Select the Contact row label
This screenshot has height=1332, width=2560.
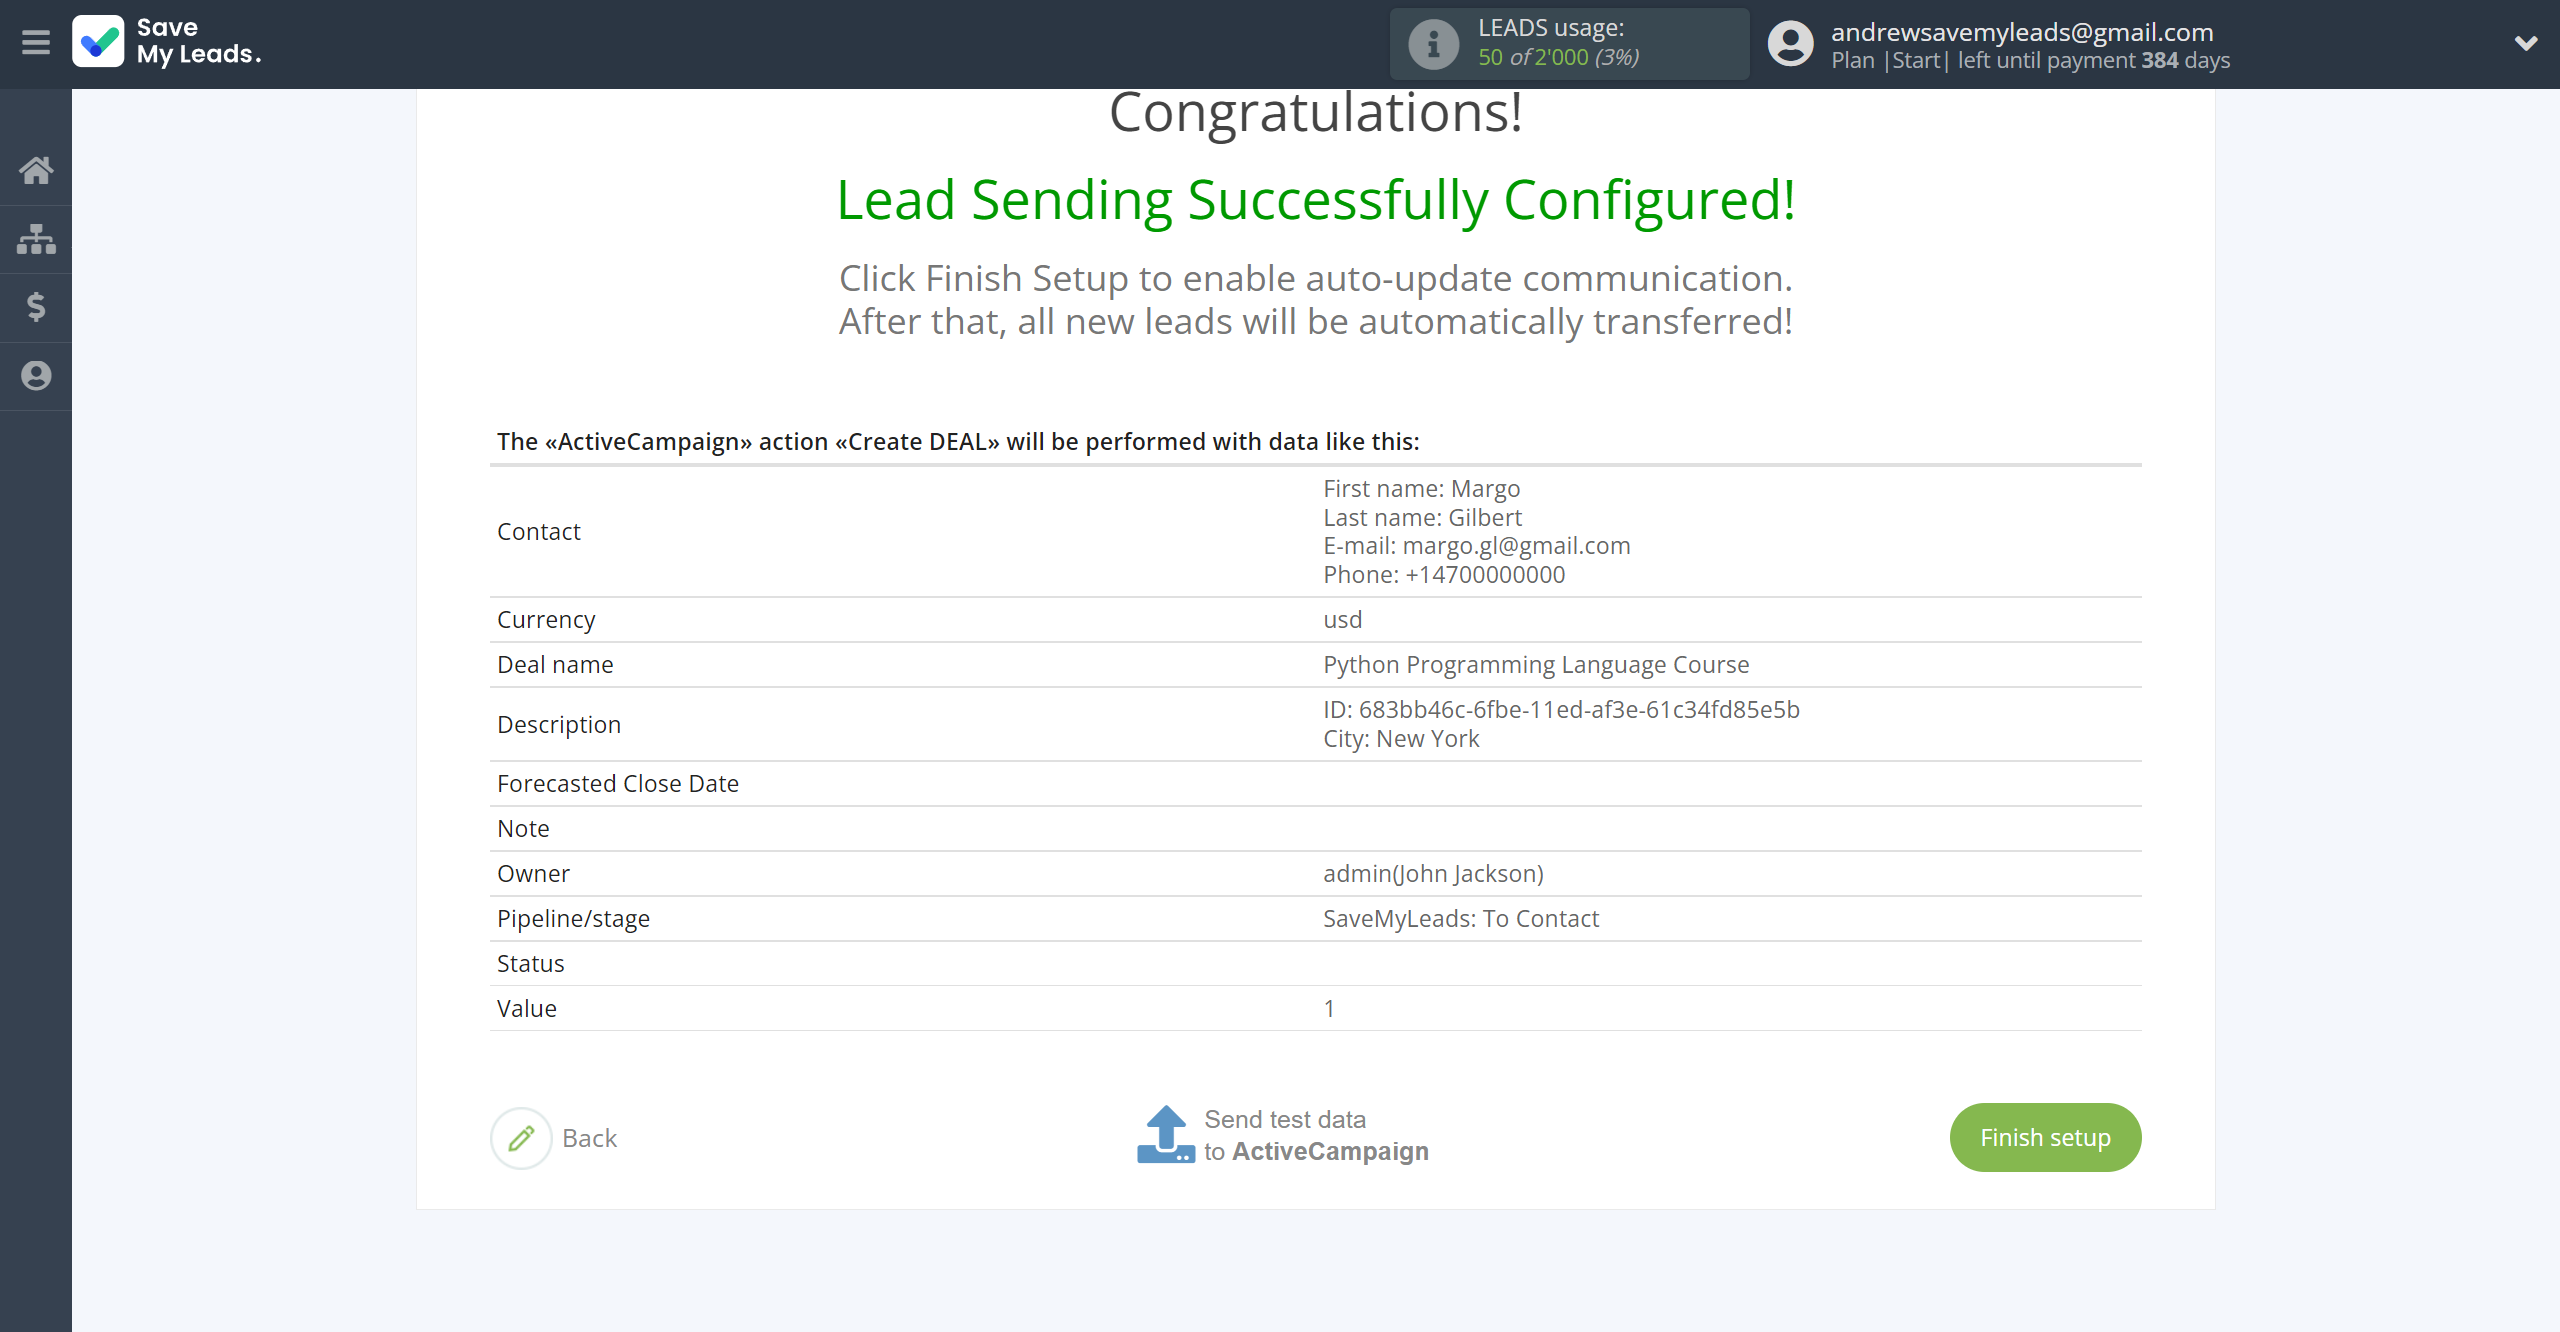(538, 531)
